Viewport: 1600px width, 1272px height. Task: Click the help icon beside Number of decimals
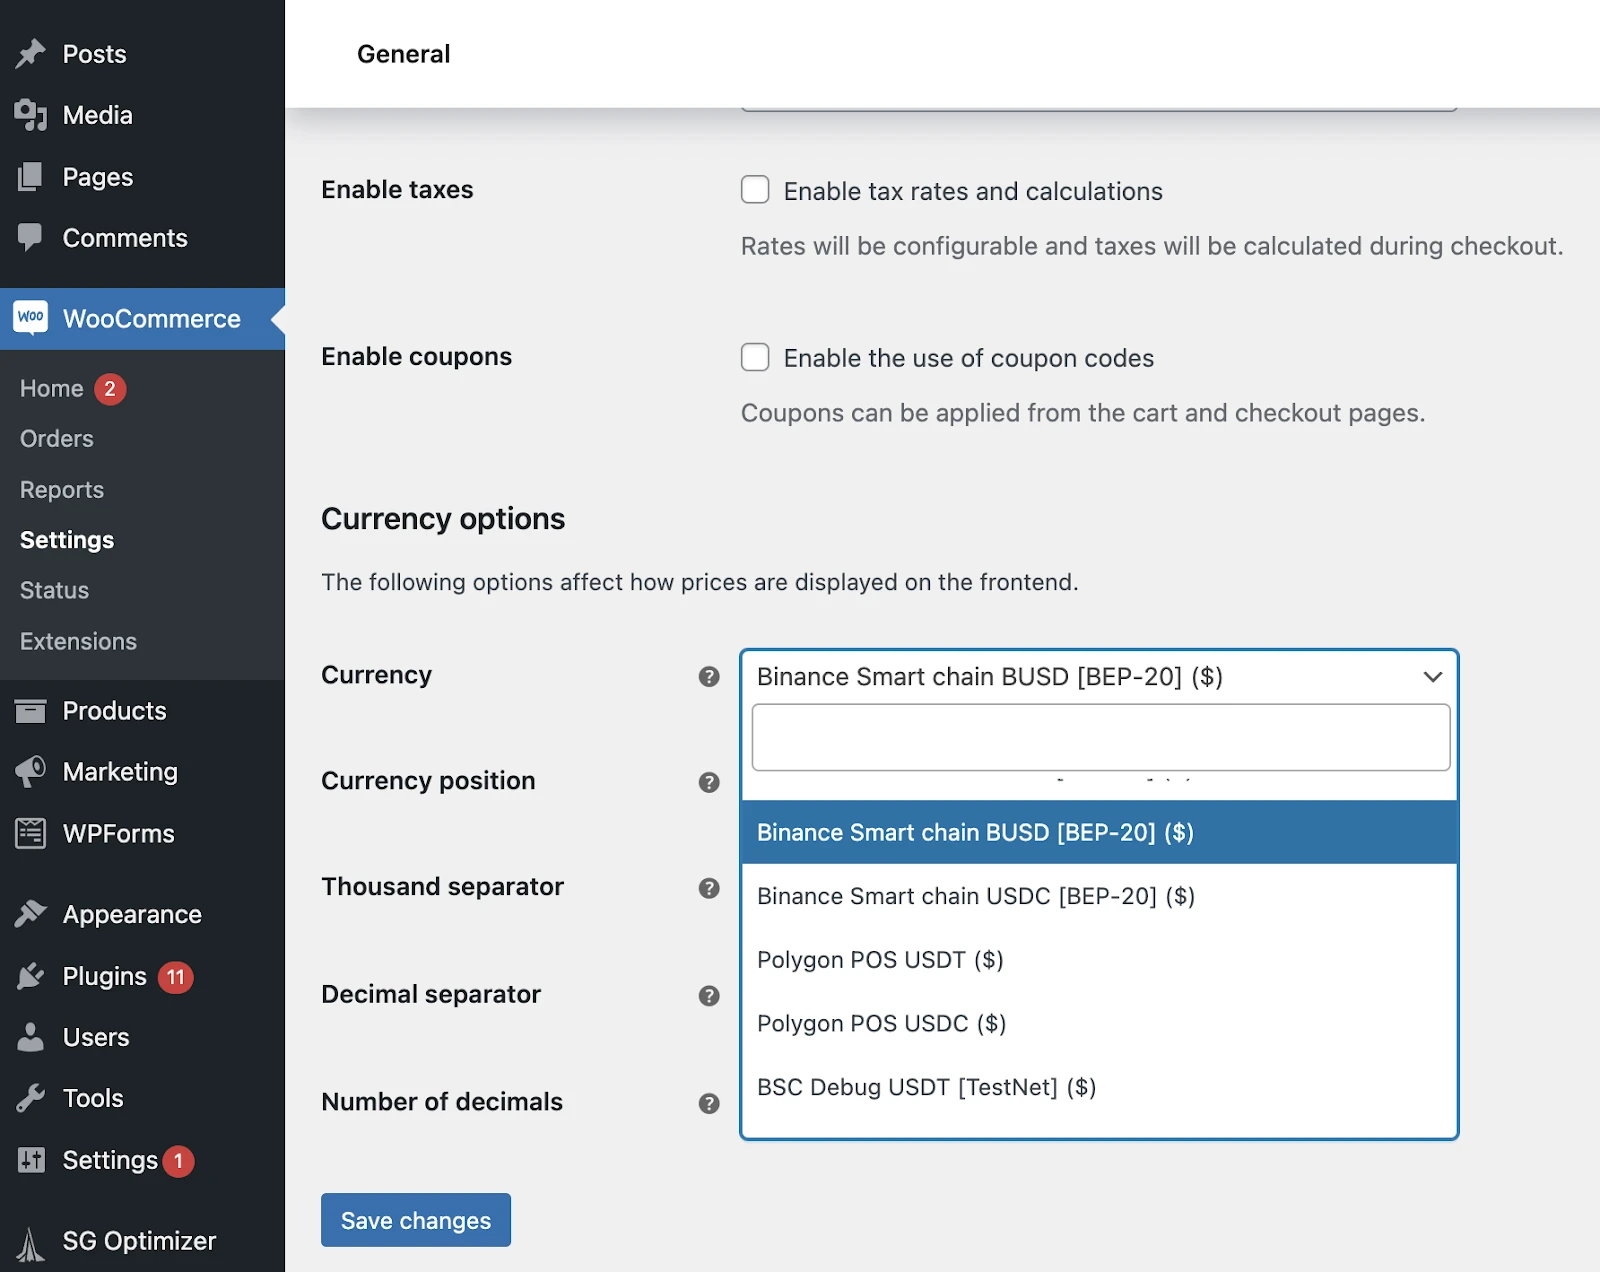tap(709, 1103)
